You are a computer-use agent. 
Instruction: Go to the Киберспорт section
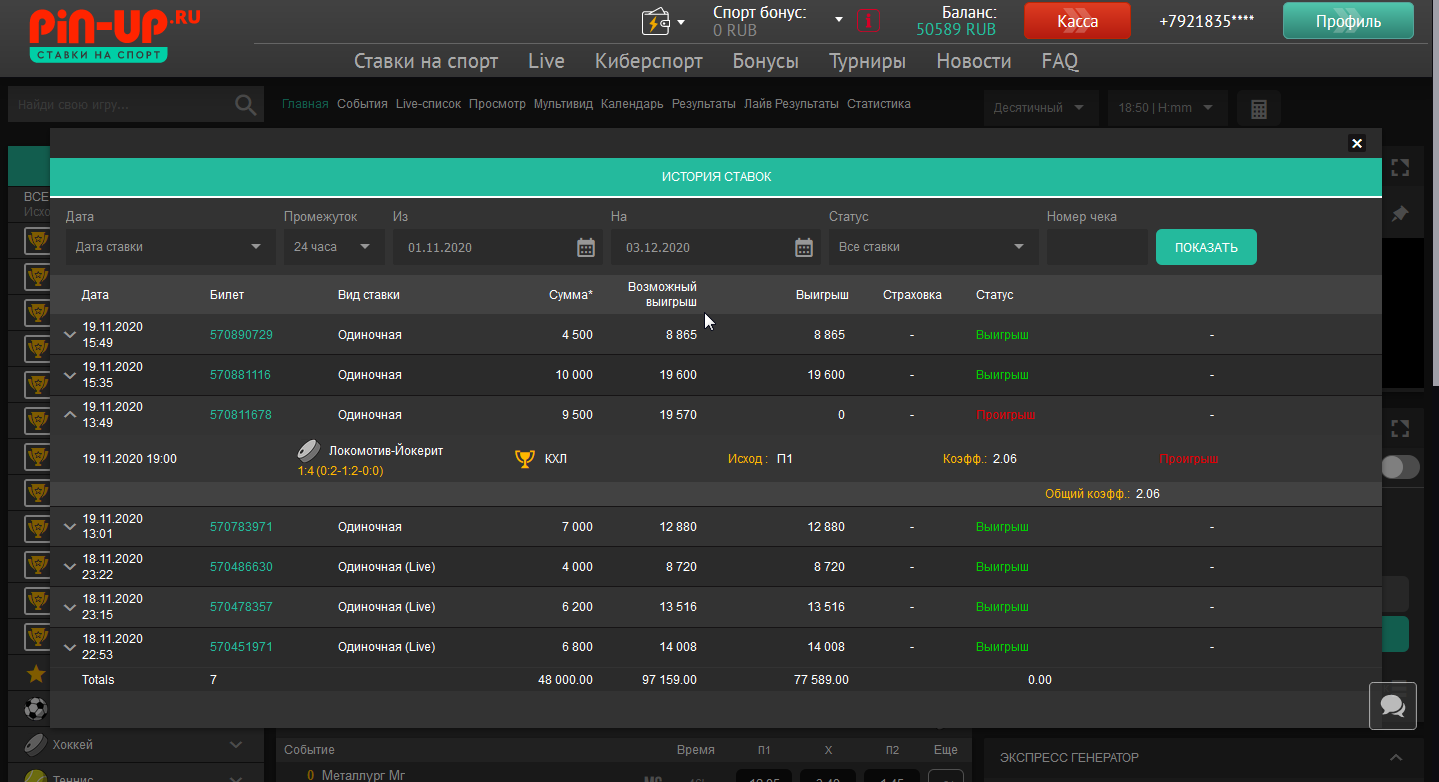pyautogui.click(x=648, y=61)
